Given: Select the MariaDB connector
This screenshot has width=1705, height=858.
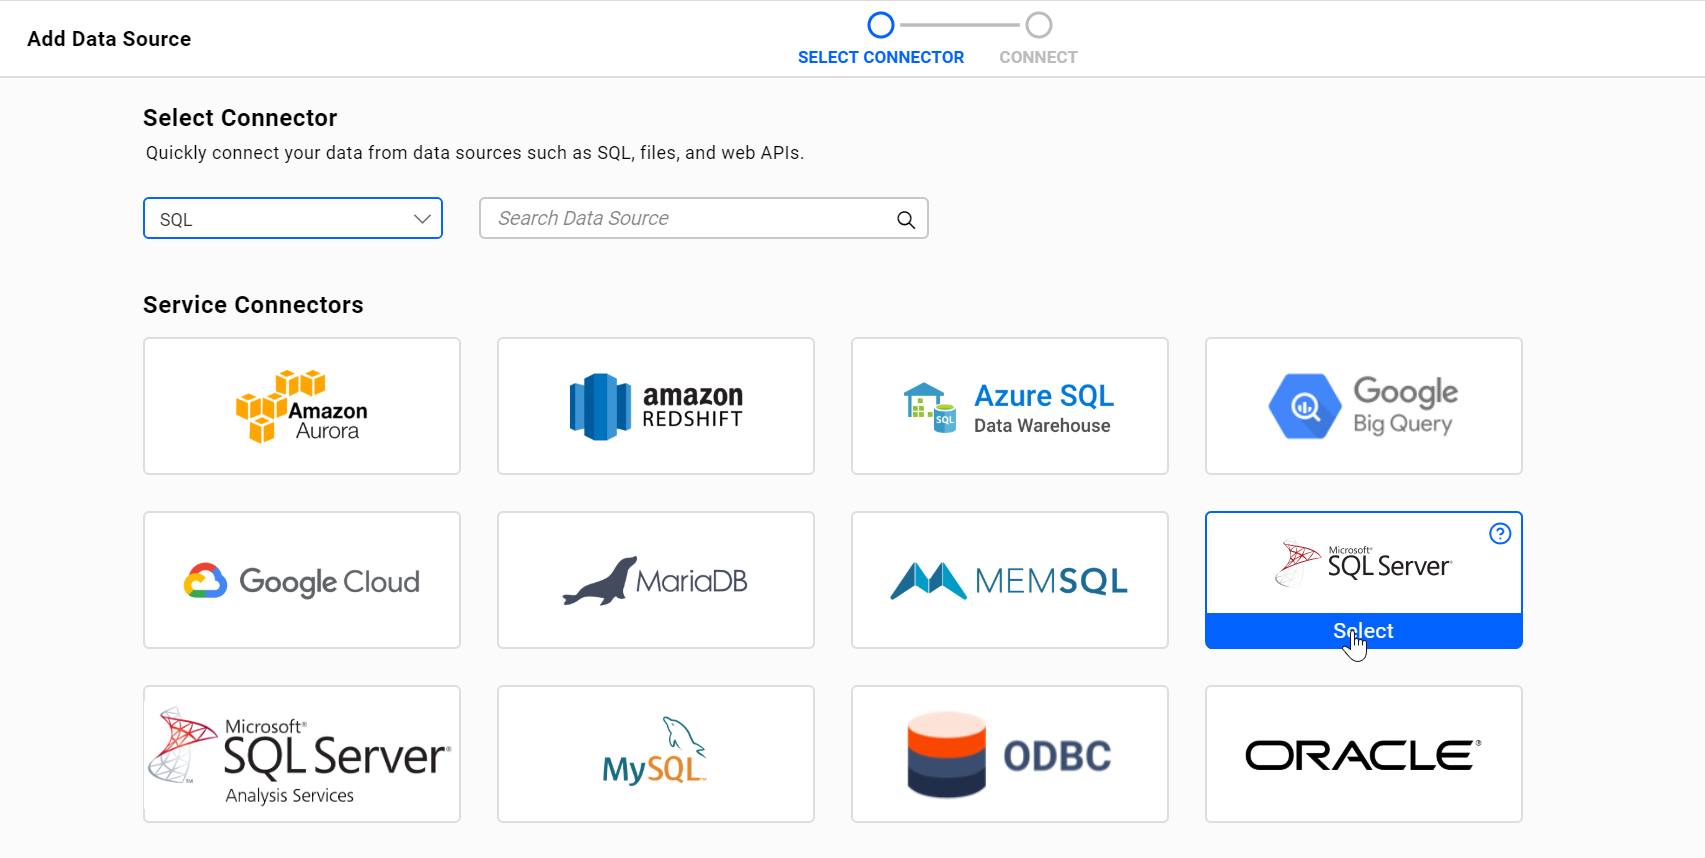Looking at the screenshot, I should [x=656, y=580].
